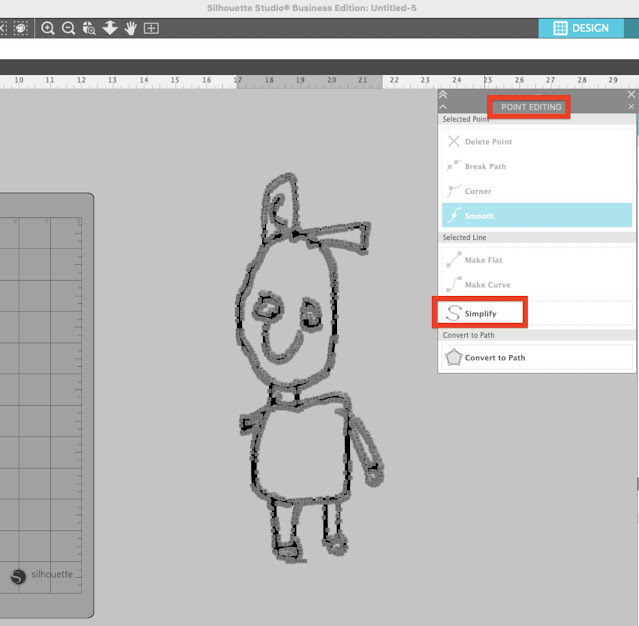
Task: Open the DESIGN tab
Action: pyautogui.click(x=581, y=28)
